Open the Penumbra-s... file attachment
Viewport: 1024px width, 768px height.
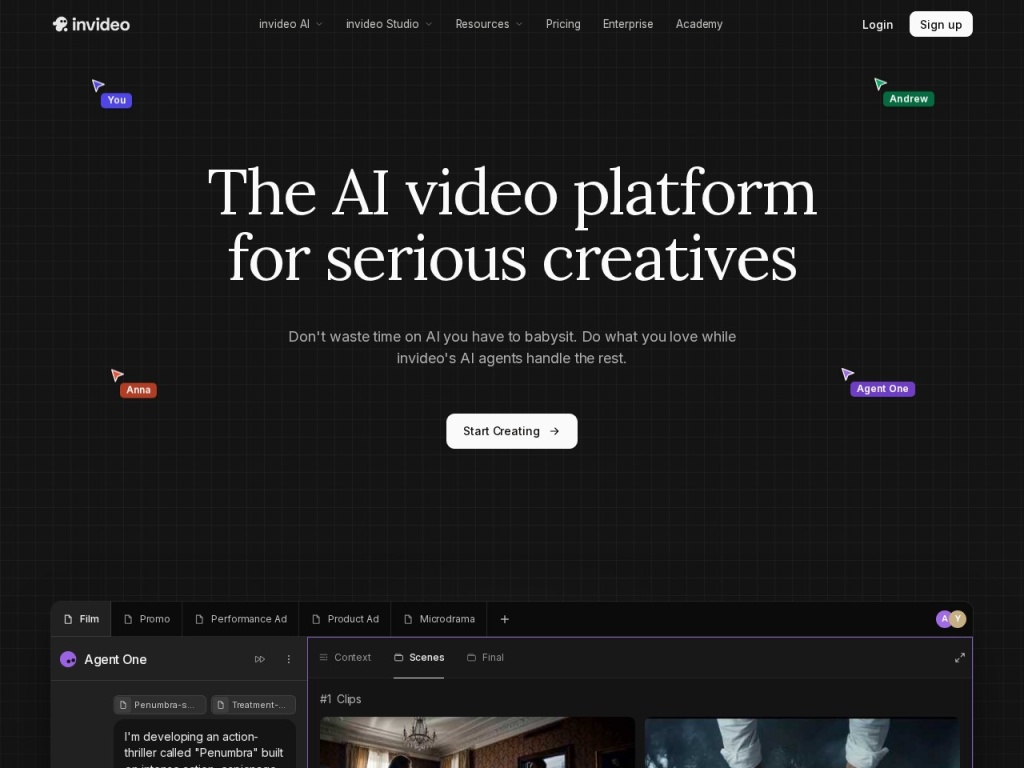click(160, 705)
